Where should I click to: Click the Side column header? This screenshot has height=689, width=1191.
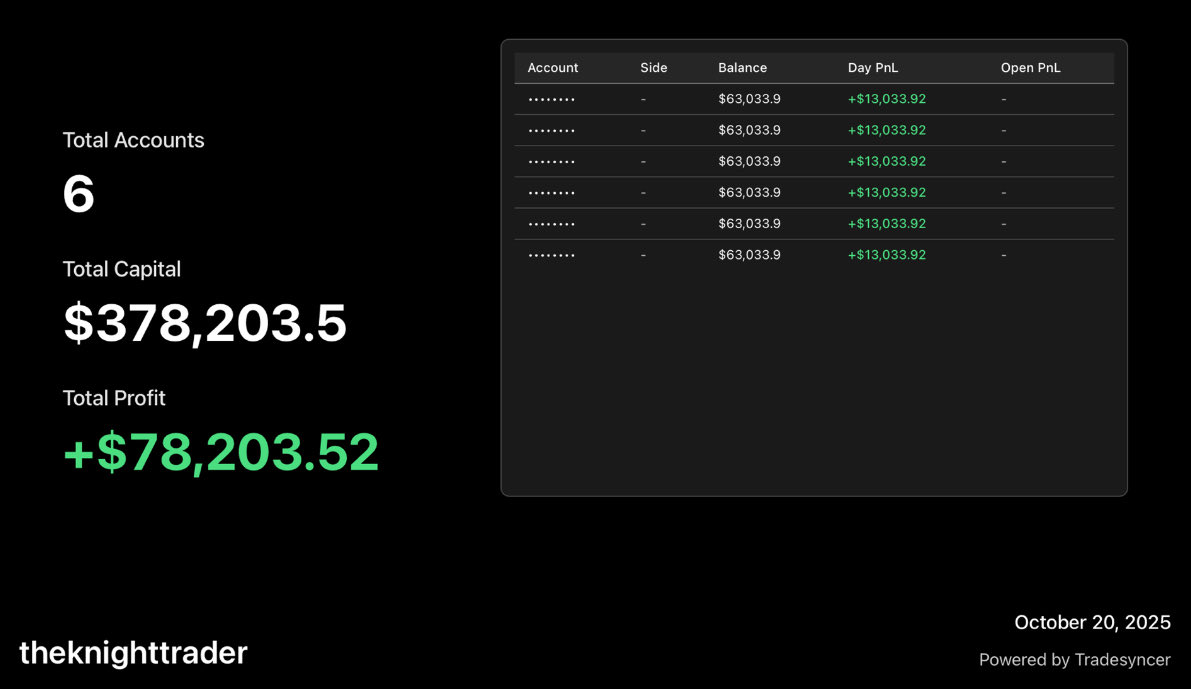(653, 68)
